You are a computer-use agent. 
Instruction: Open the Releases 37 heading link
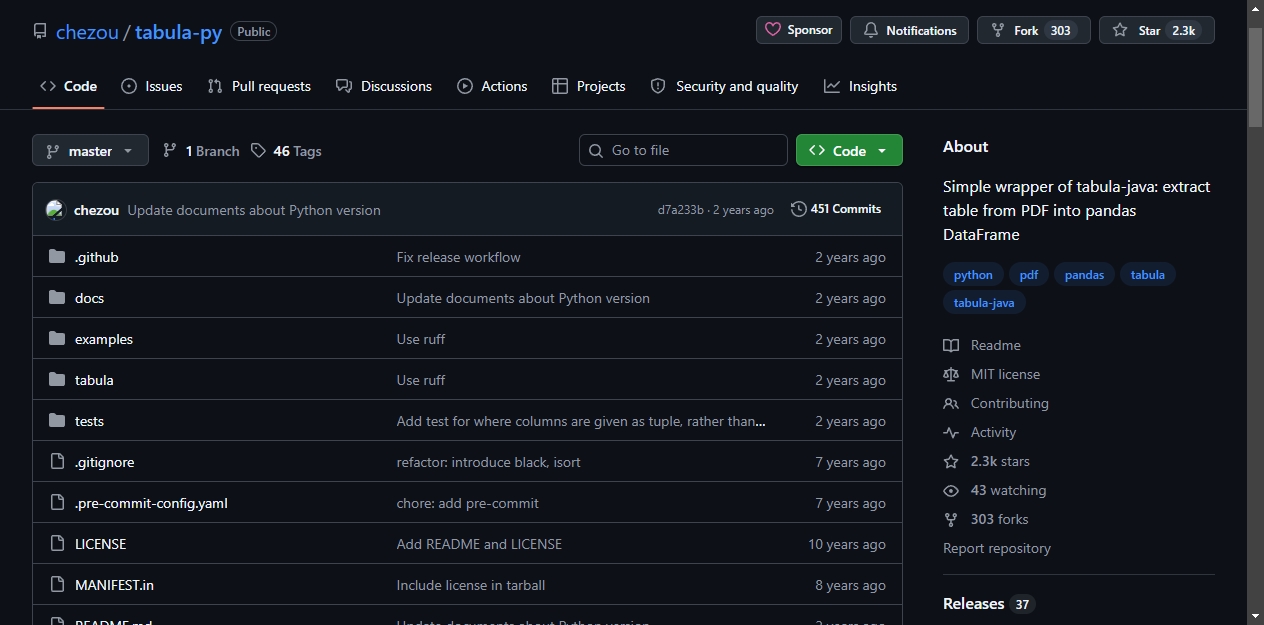(989, 604)
